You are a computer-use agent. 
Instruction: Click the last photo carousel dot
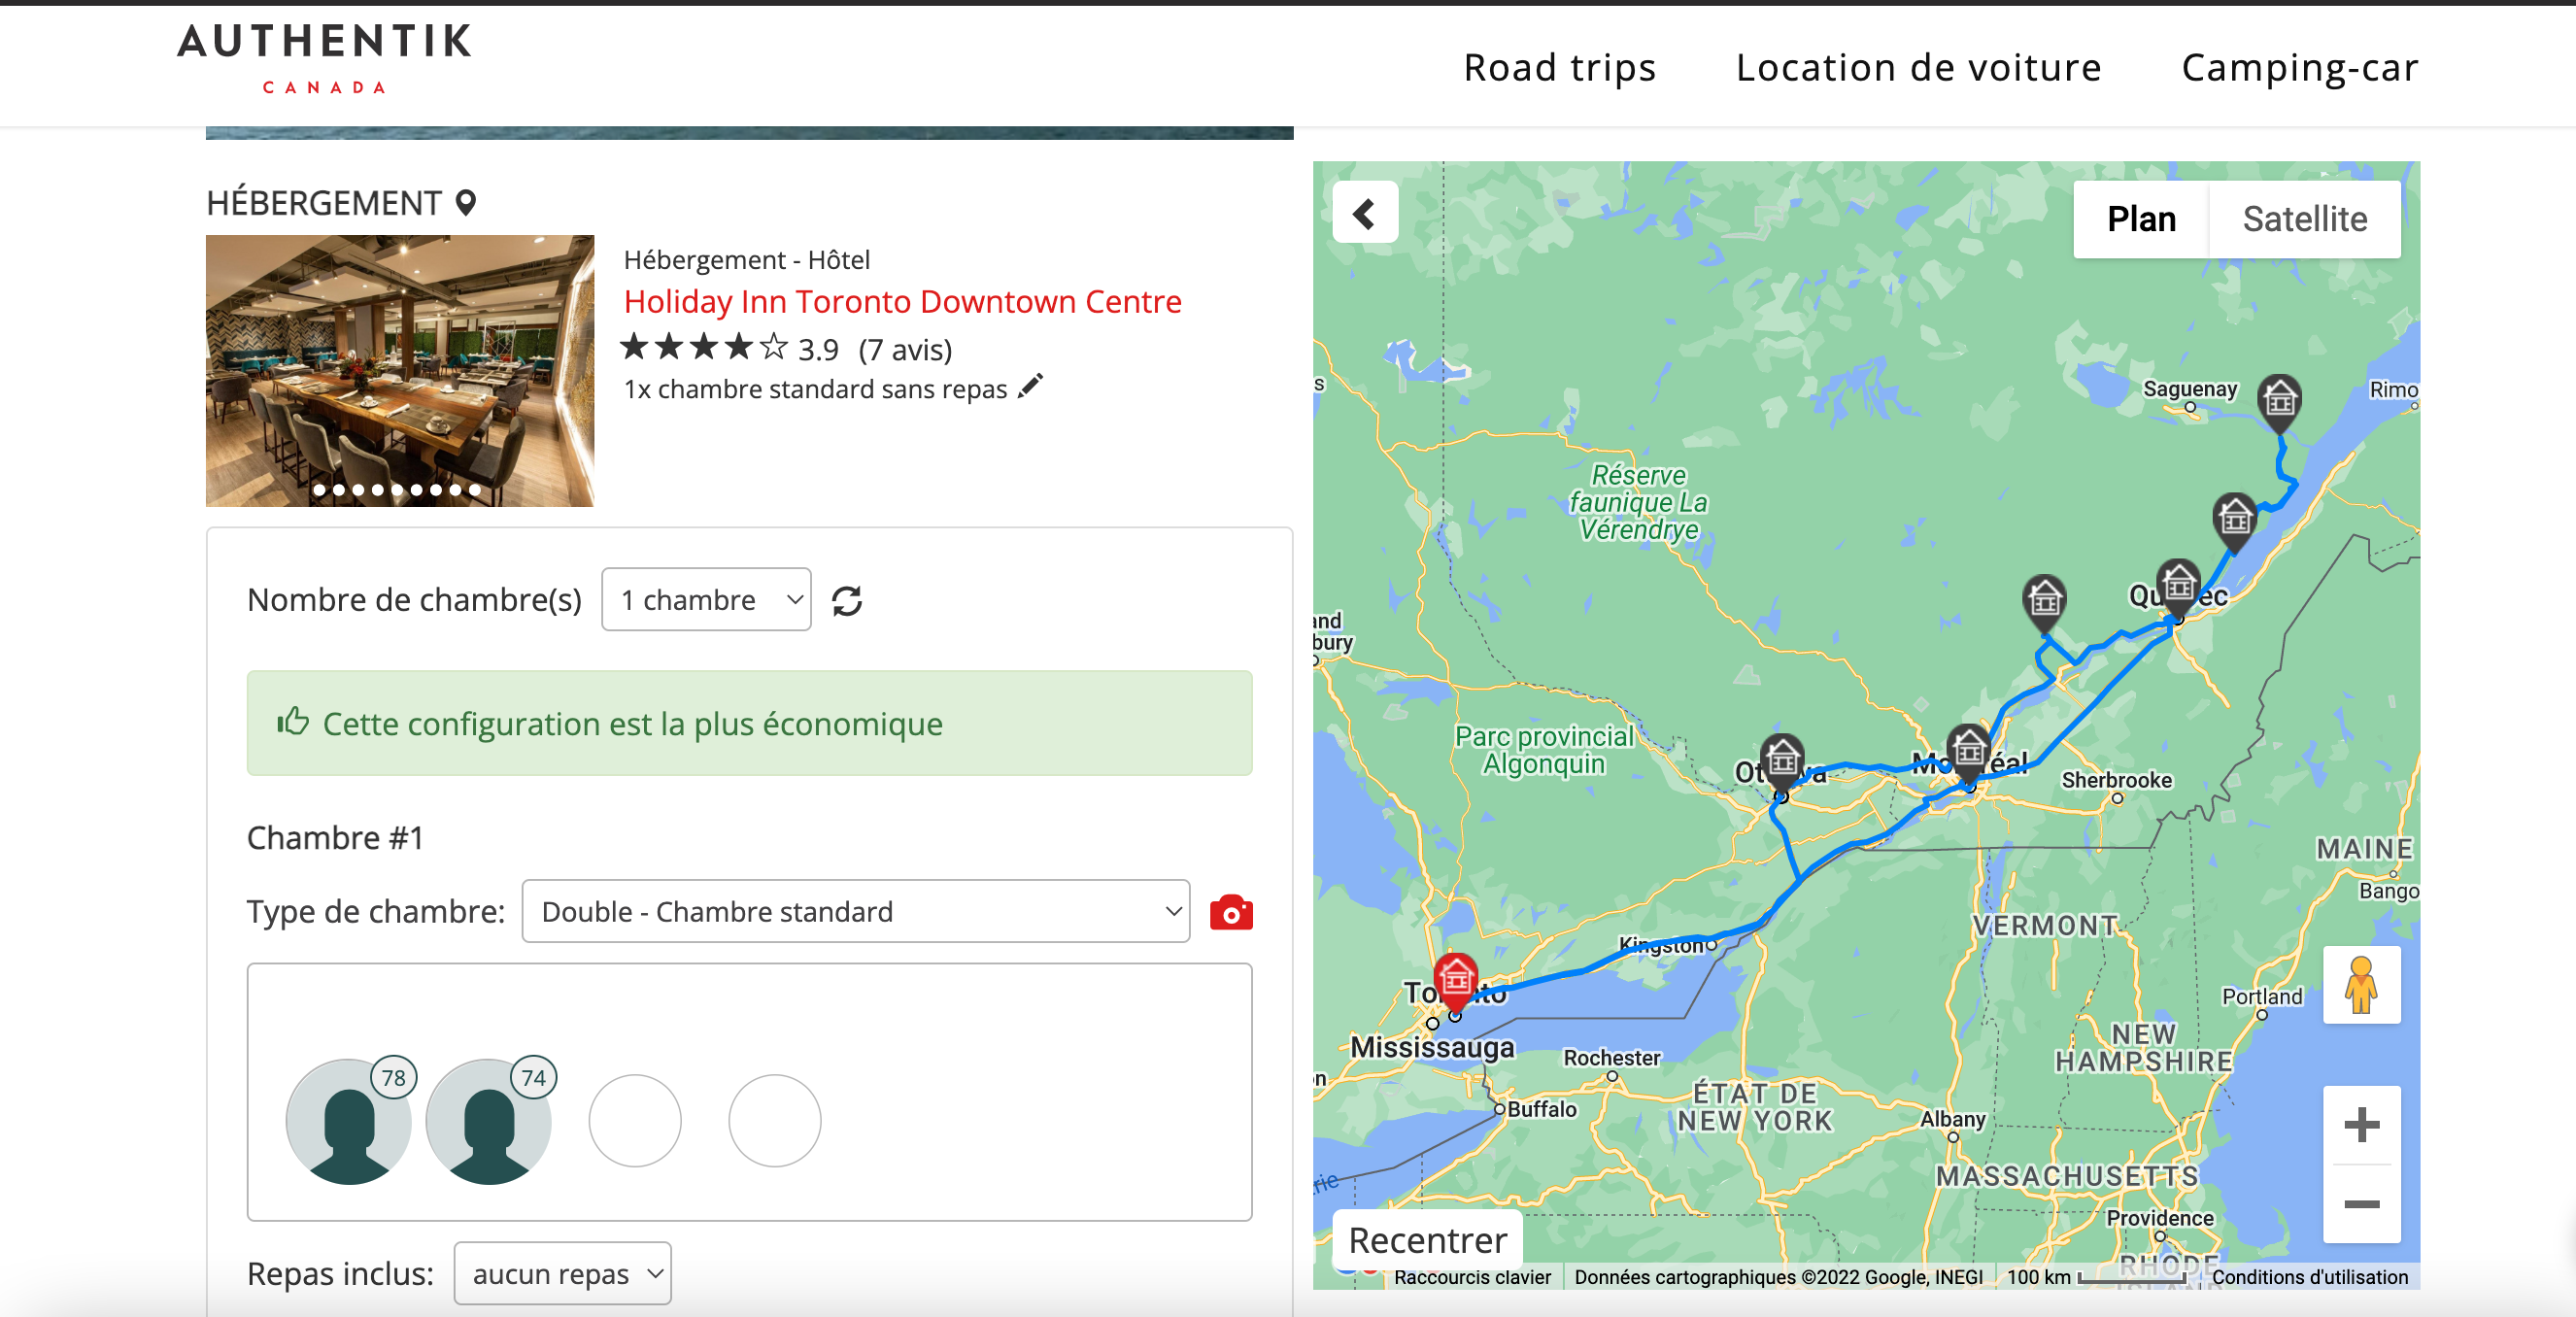point(475,490)
